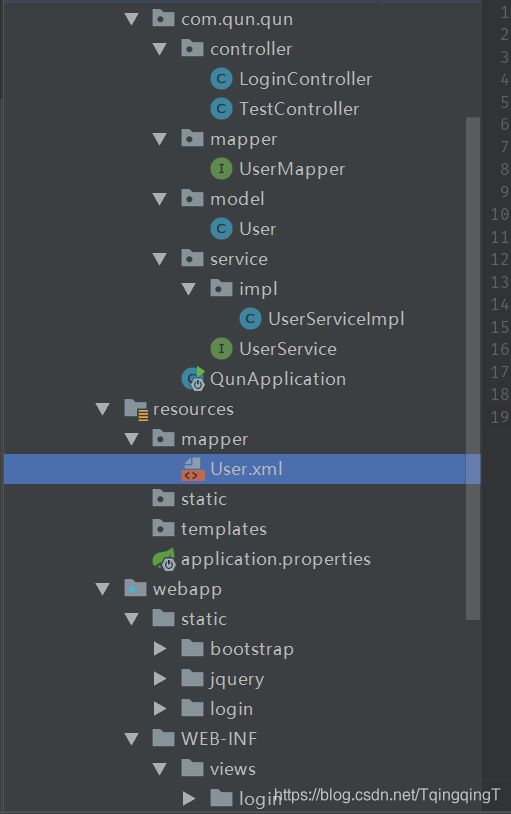Click the static folder icon under resources
511x814 pixels.
pos(163,499)
